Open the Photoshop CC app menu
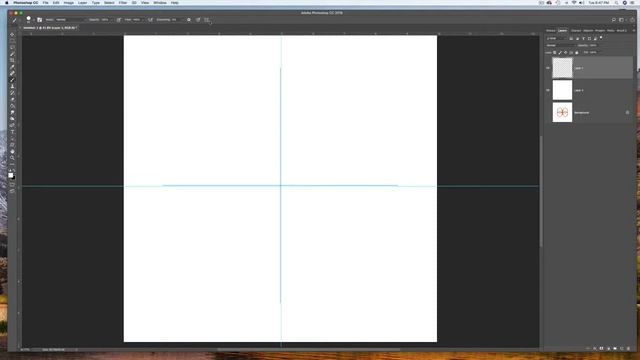This screenshot has width=640, height=360. [26, 3]
